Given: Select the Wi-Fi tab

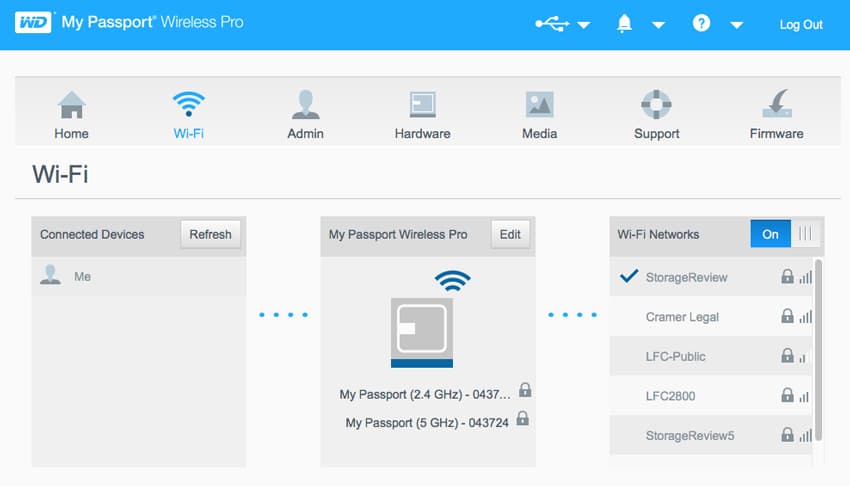Looking at the screenshot, I should (189, 114).
